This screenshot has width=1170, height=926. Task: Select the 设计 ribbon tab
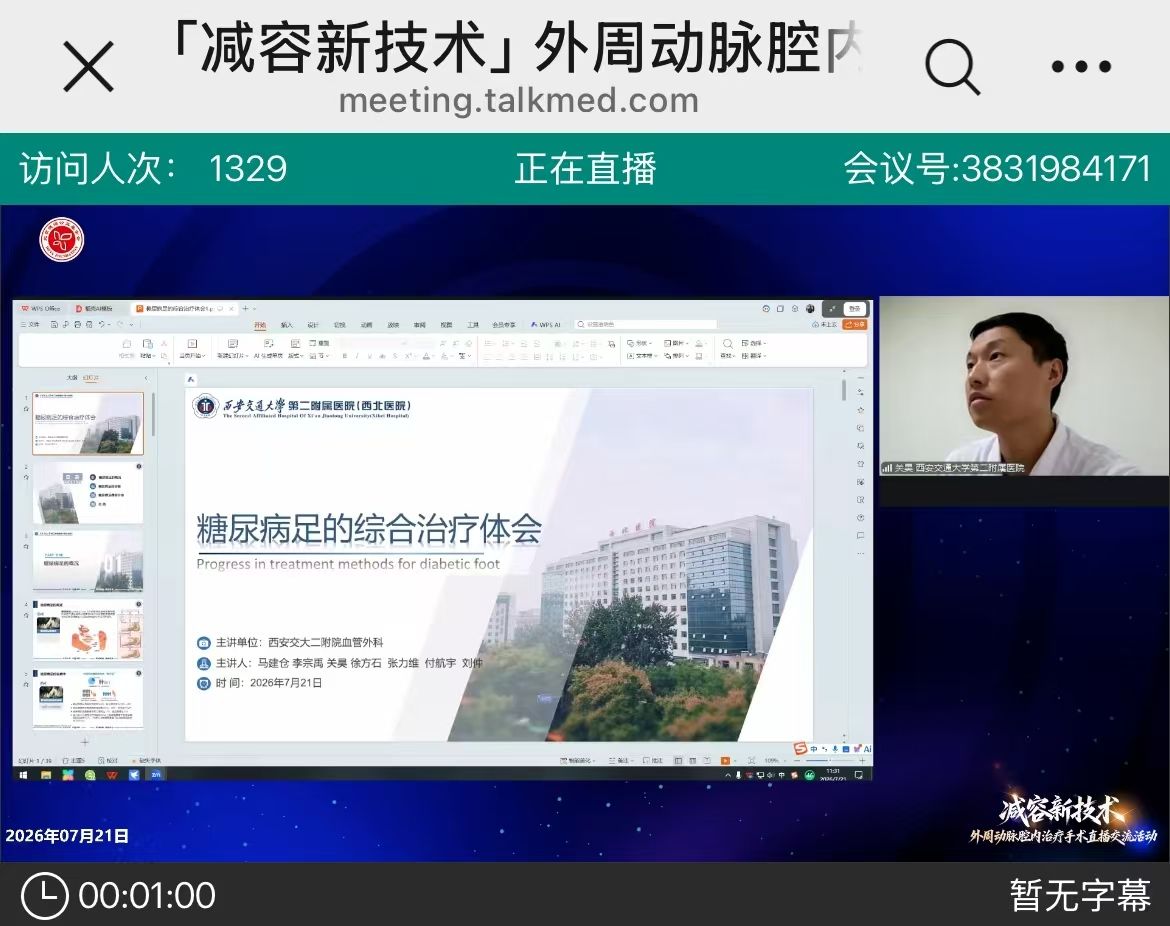click(313, 325)
